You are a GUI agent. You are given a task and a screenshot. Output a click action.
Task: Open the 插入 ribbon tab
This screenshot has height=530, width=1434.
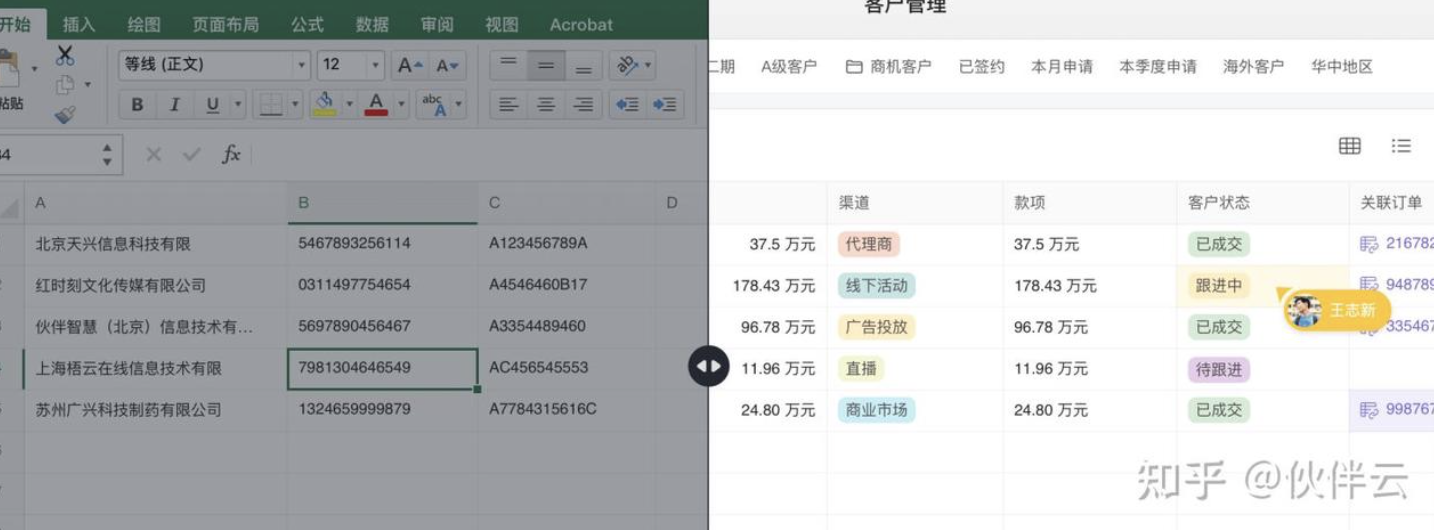click(79, 24)
